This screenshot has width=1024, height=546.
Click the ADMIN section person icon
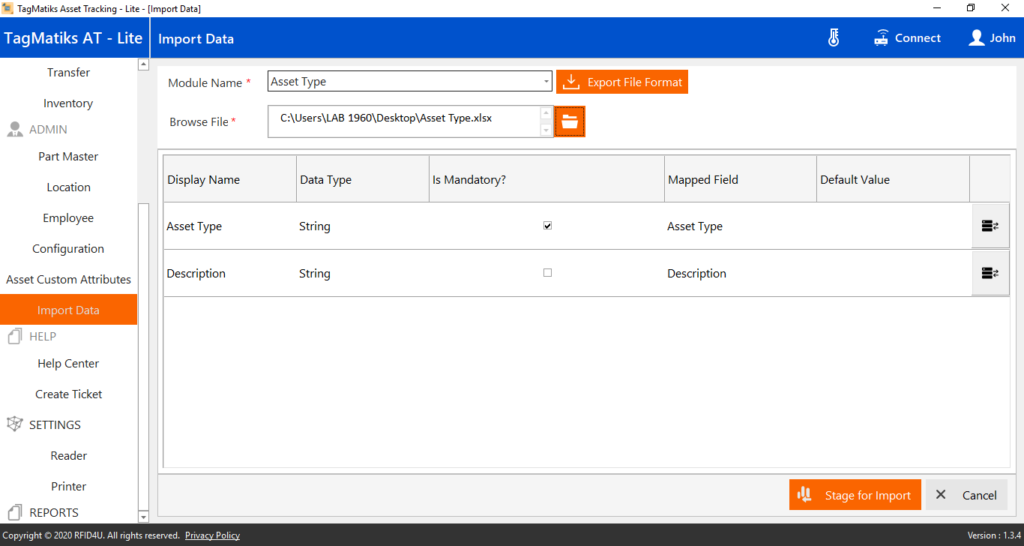click(x=14, y=129)
